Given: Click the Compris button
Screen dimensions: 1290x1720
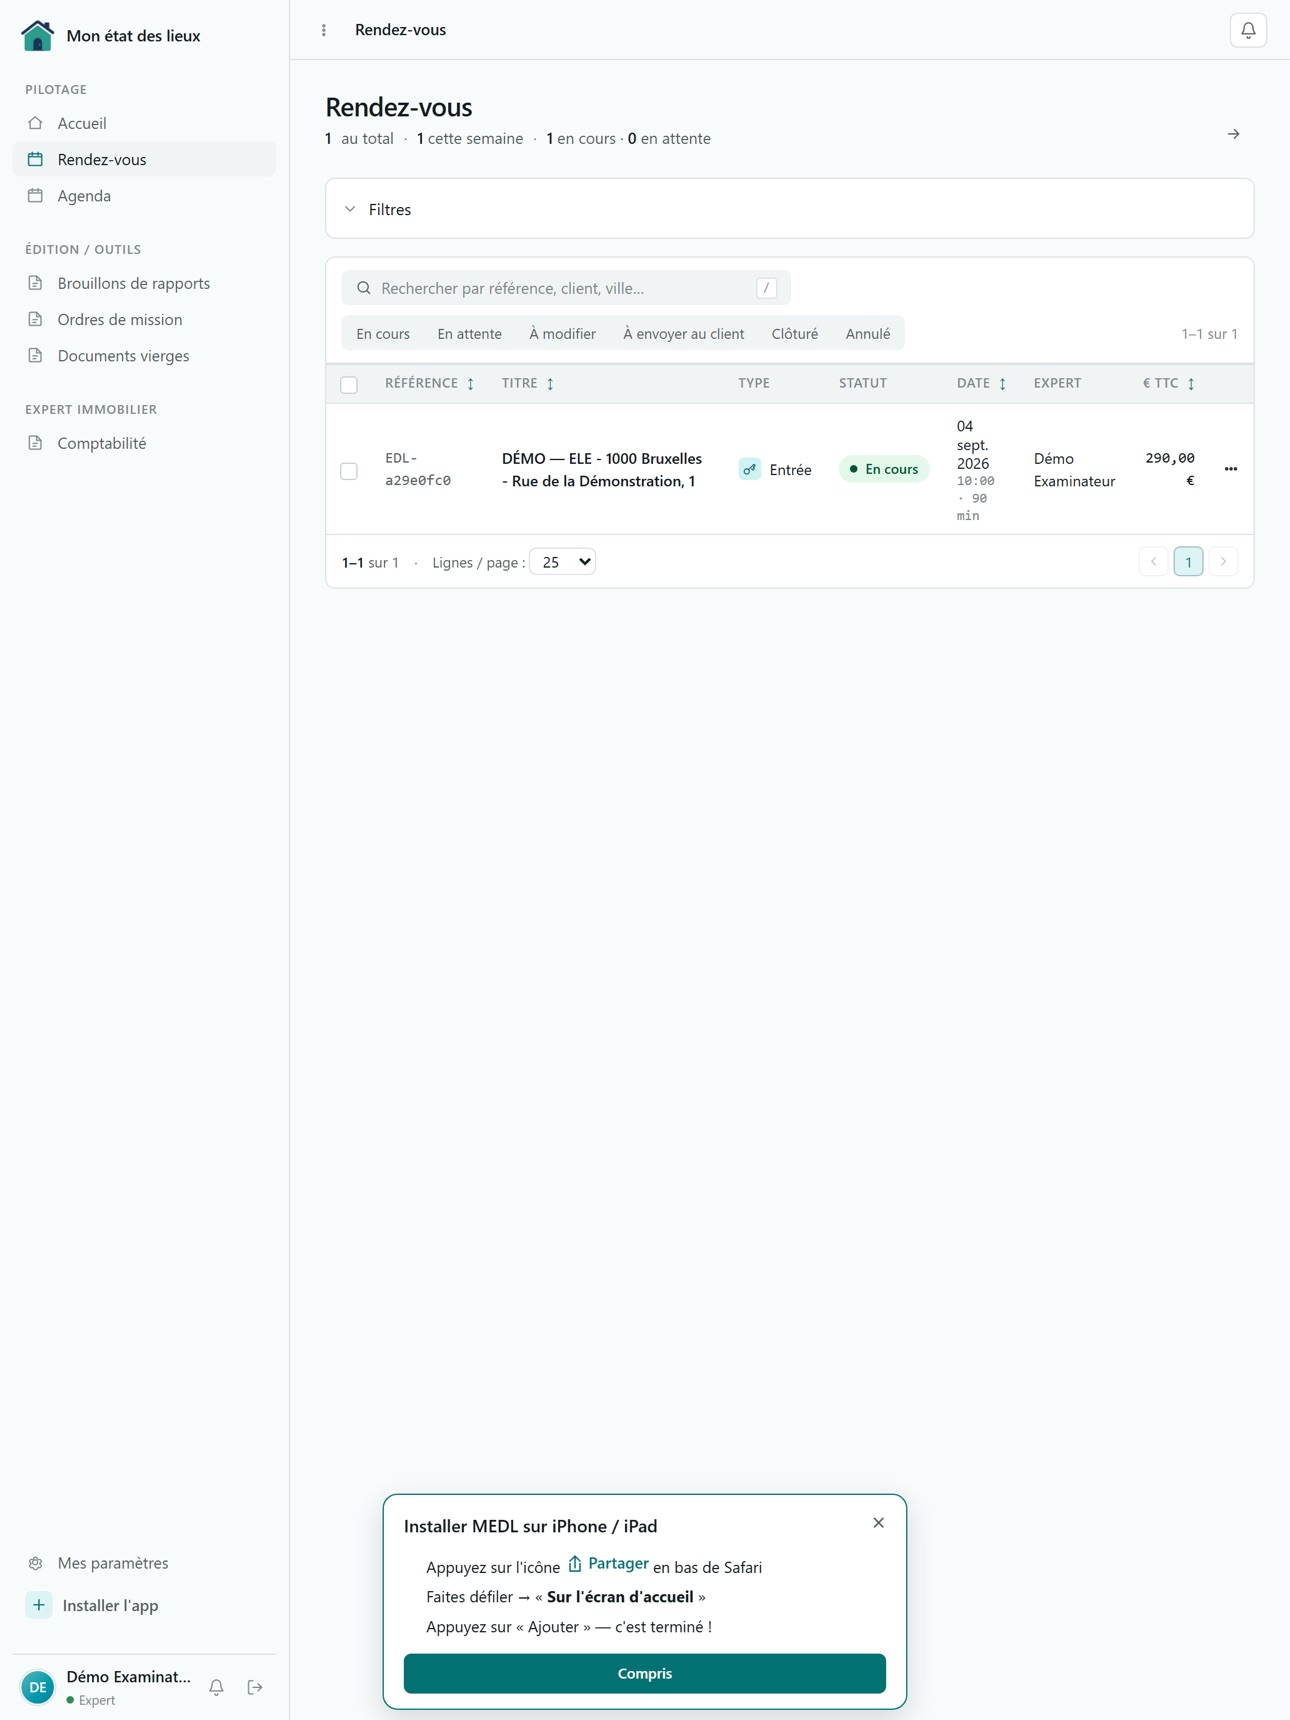Looking at the screenshot, I should coord(645,1673).
